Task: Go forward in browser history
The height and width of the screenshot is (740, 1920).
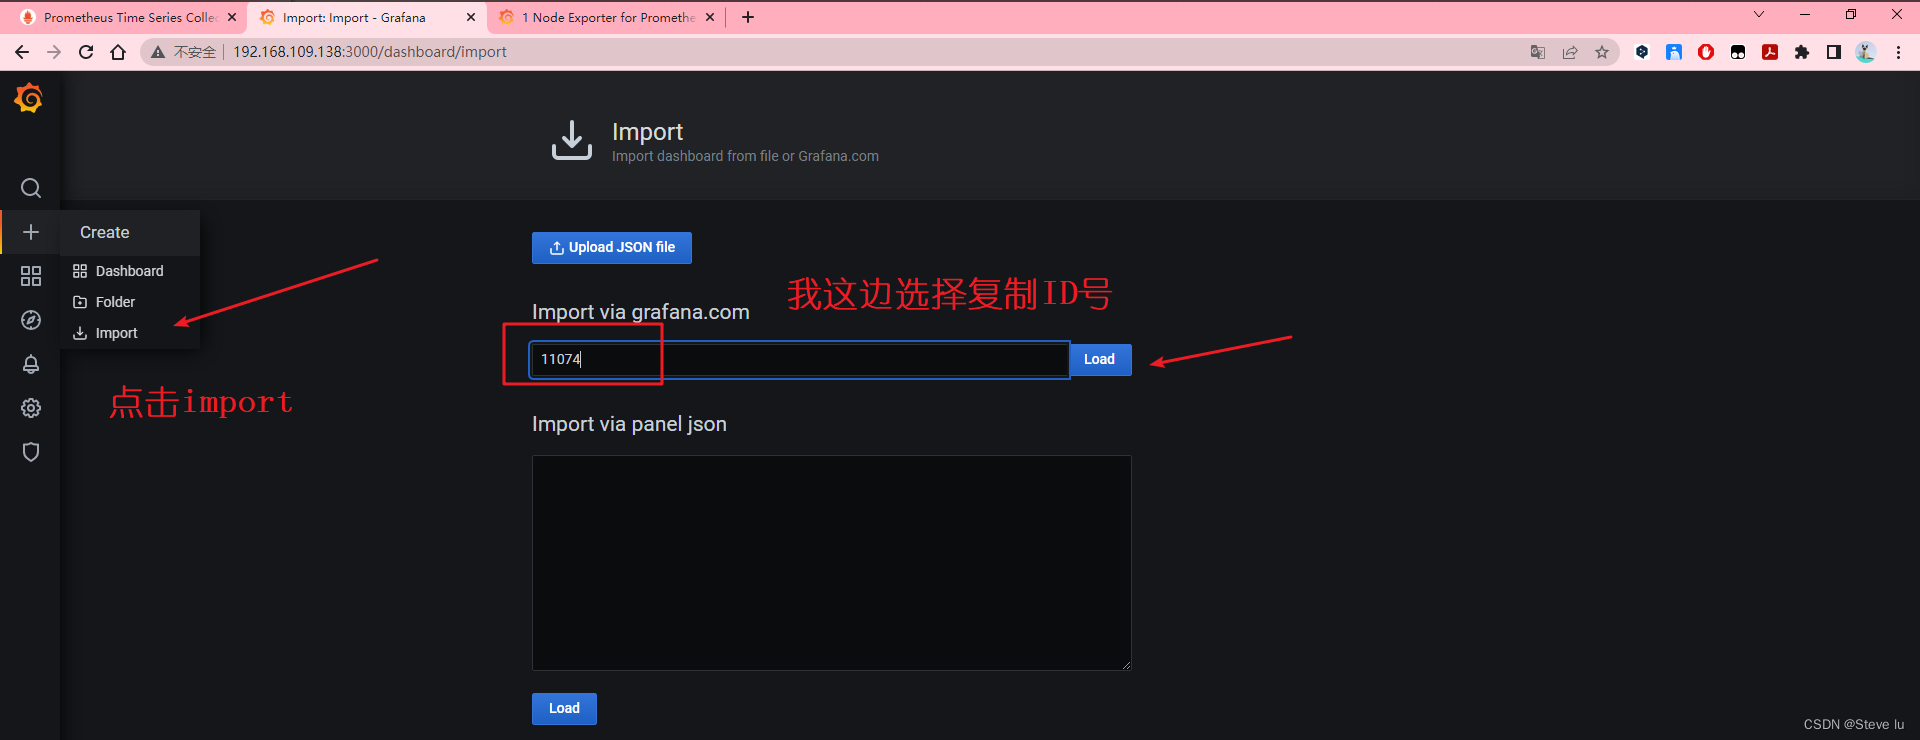Action: pos(54,52)
